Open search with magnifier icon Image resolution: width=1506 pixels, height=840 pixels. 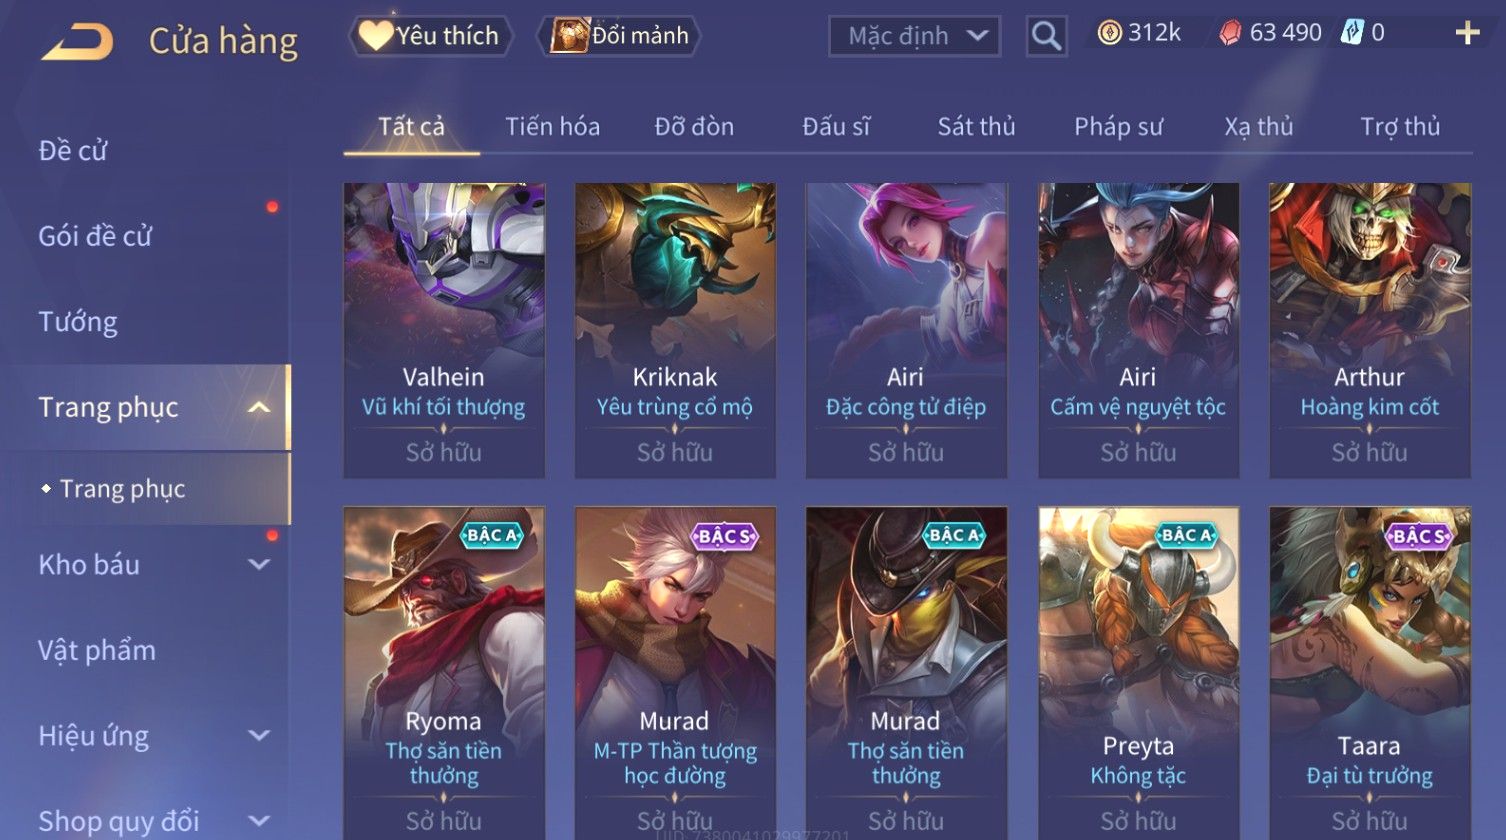1046,37
